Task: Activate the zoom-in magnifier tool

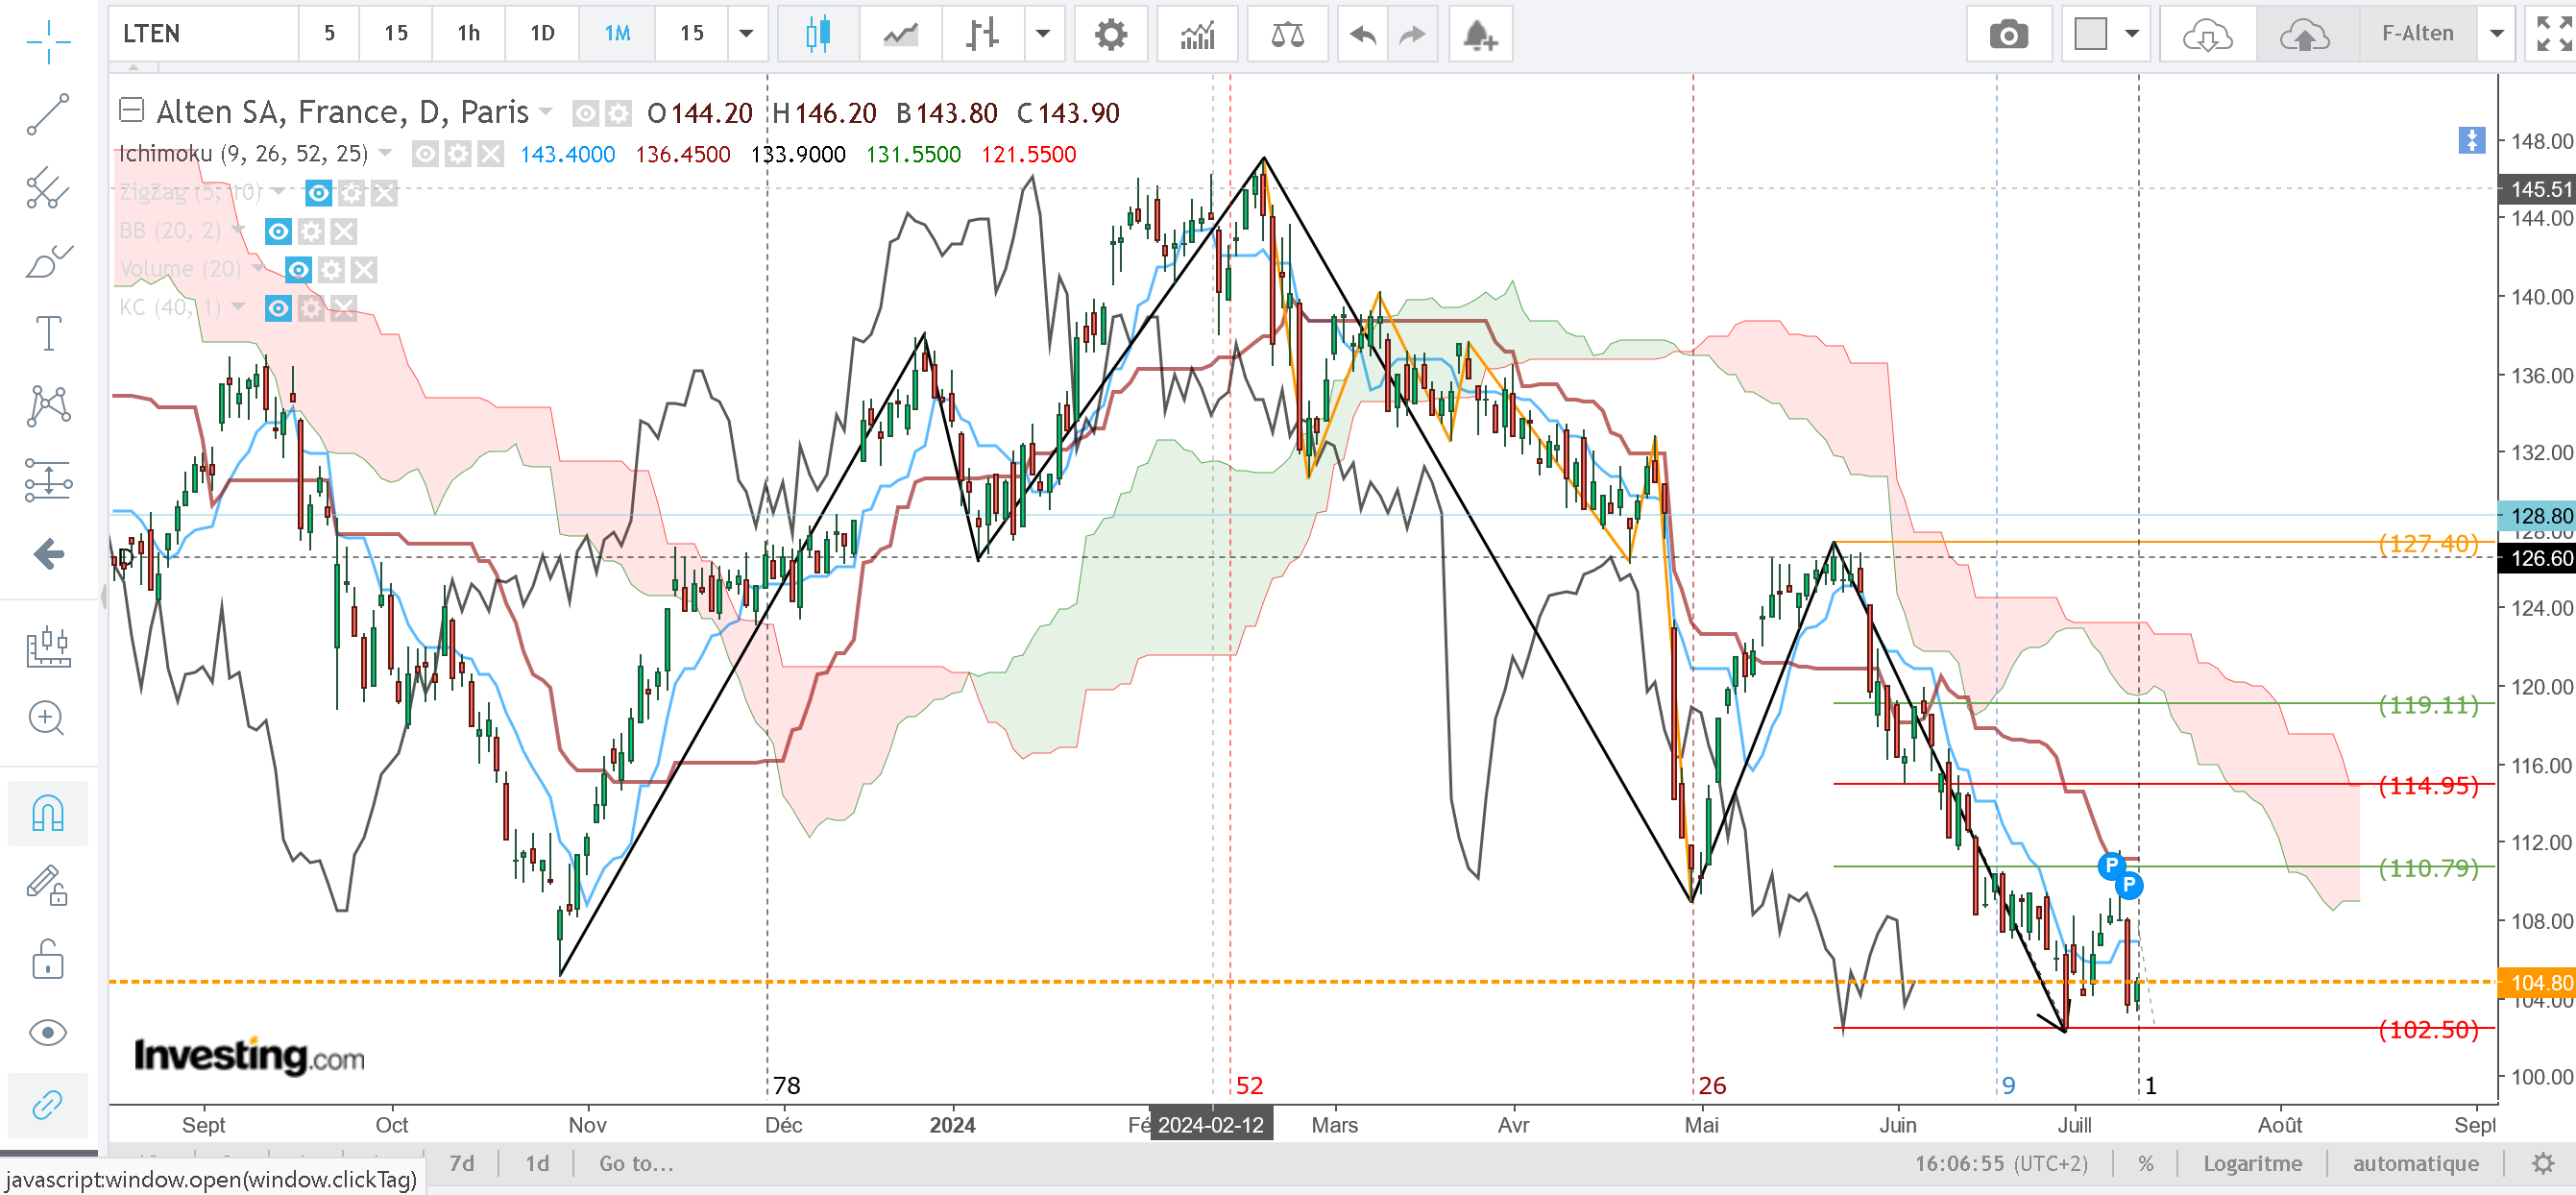Action: (x=47, y=718)
